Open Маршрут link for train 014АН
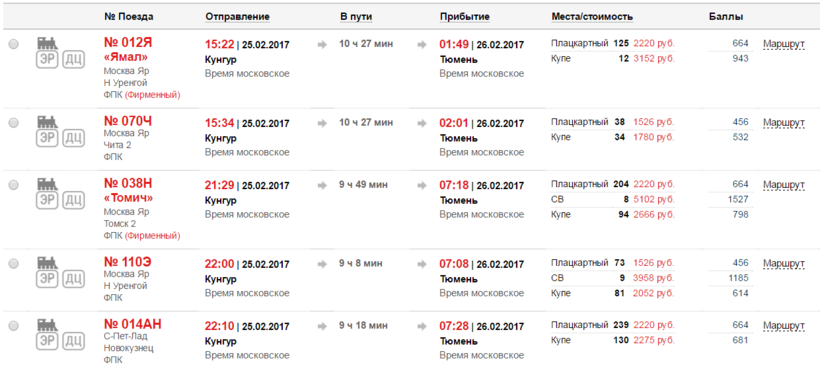 783,326
